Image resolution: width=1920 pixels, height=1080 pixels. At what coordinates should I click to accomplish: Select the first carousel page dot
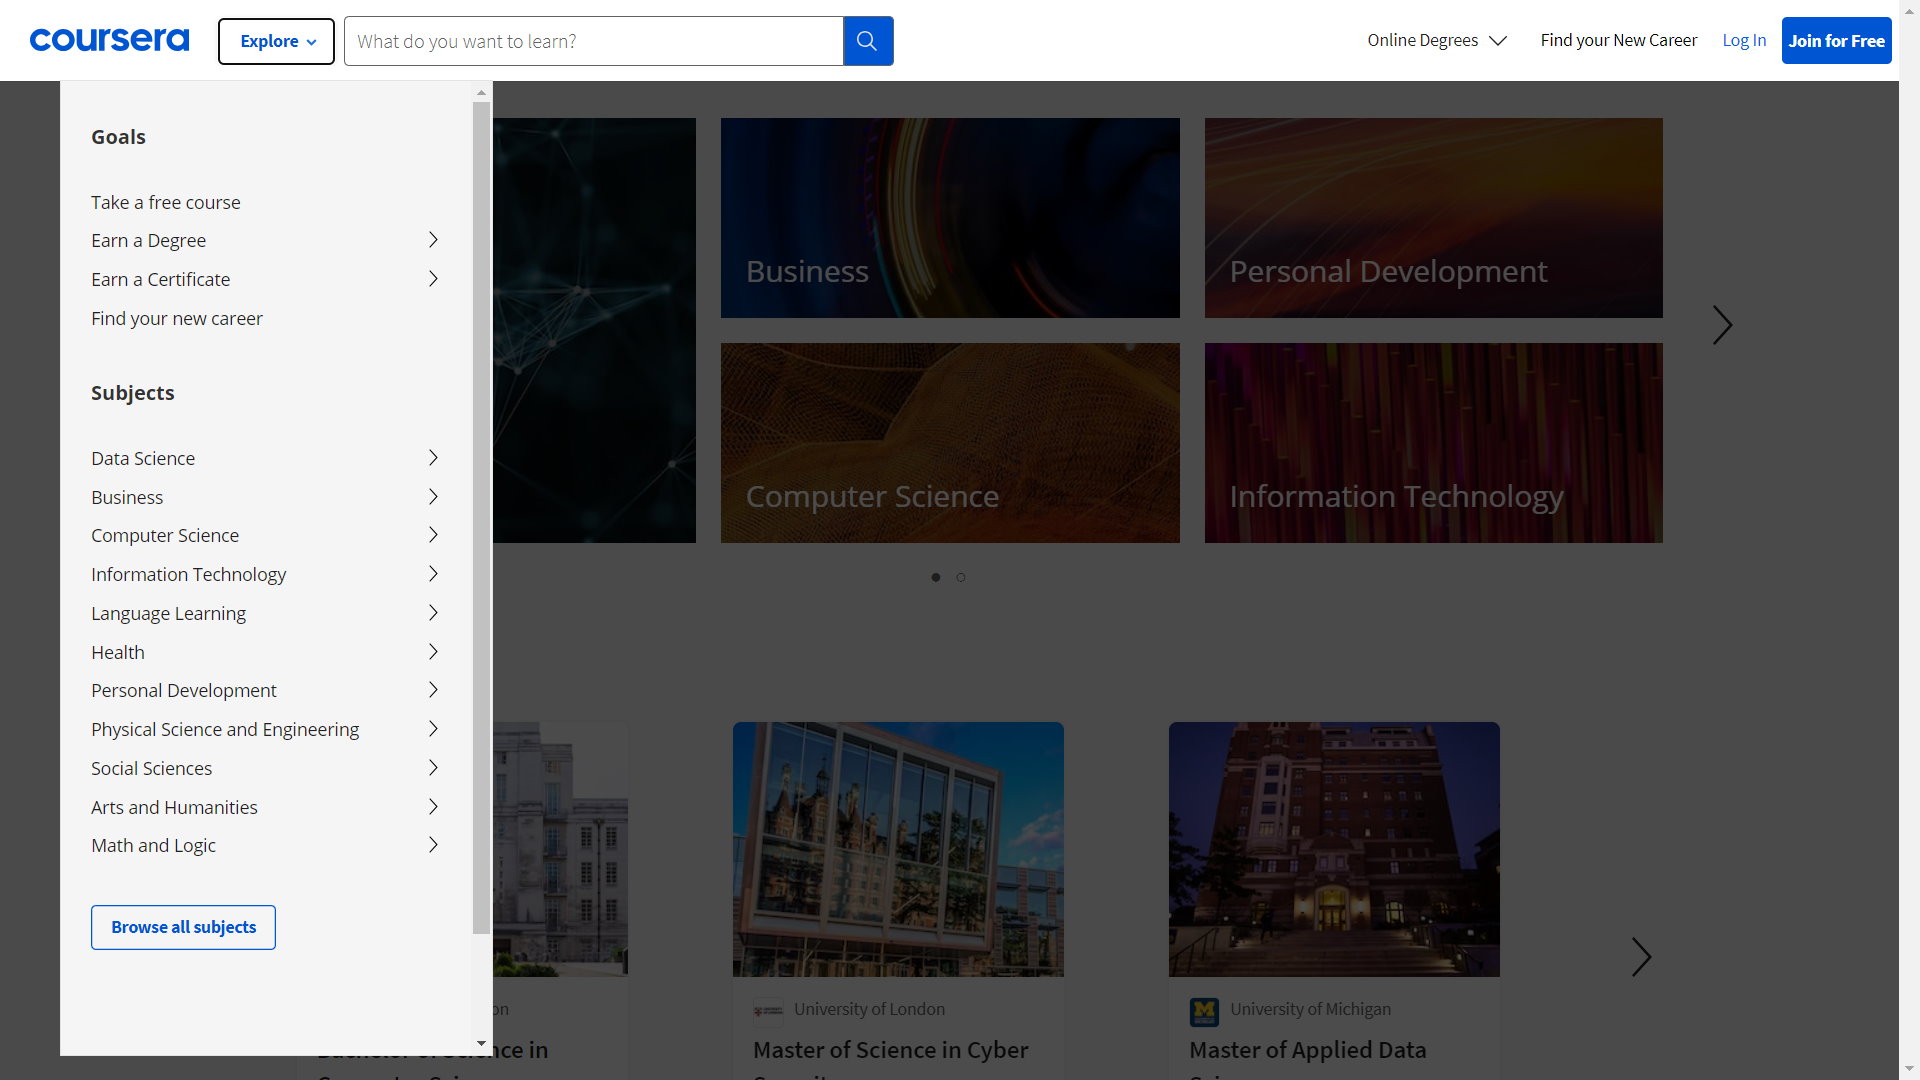point(936,577)
